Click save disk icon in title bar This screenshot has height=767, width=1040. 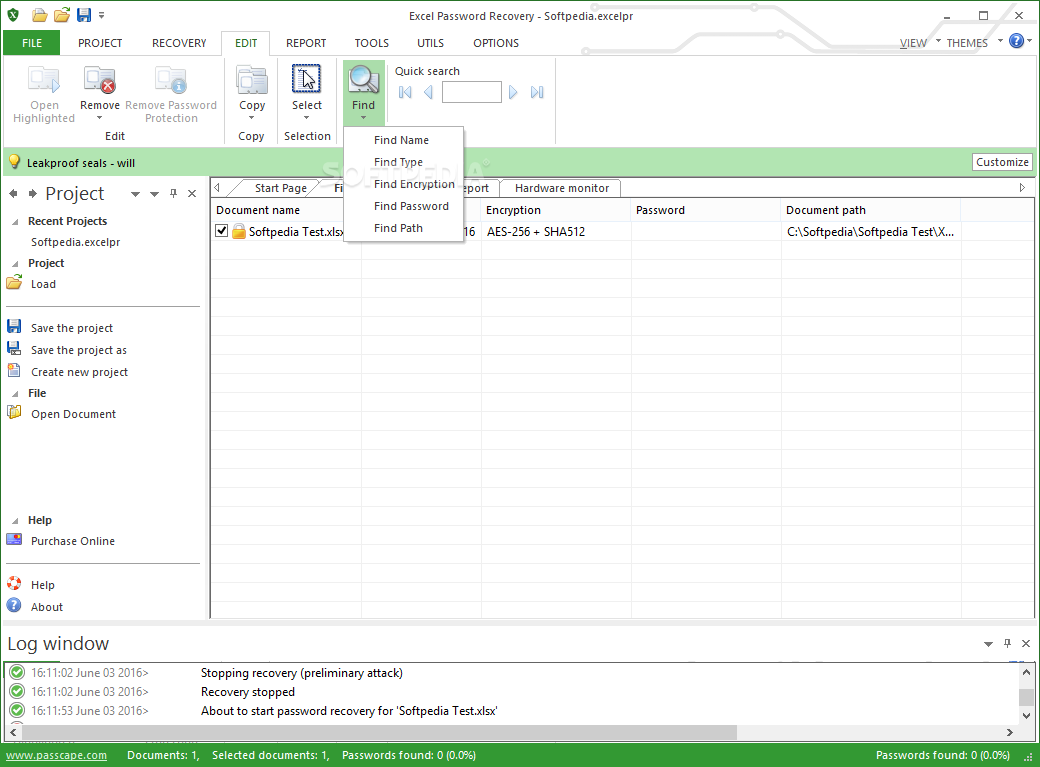pyautogui.click(x=84, y=15)
